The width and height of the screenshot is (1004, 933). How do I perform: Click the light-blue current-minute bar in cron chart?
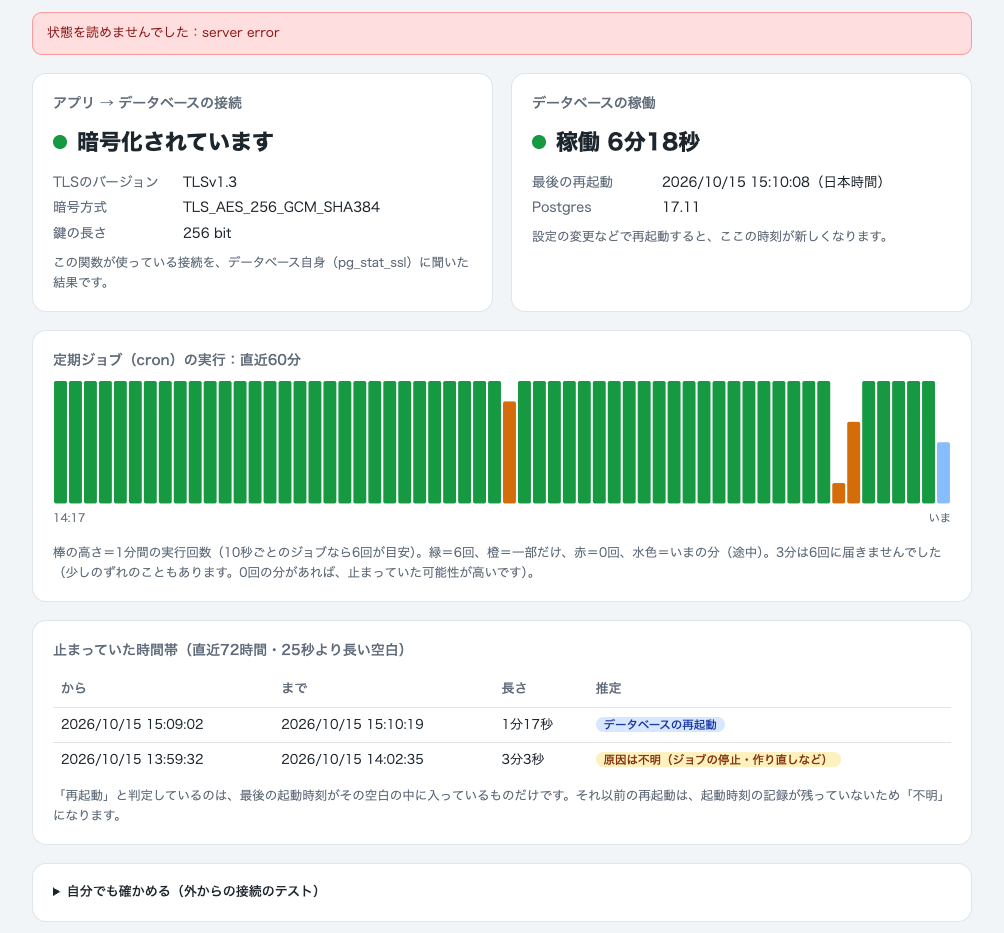click(943, 473)
